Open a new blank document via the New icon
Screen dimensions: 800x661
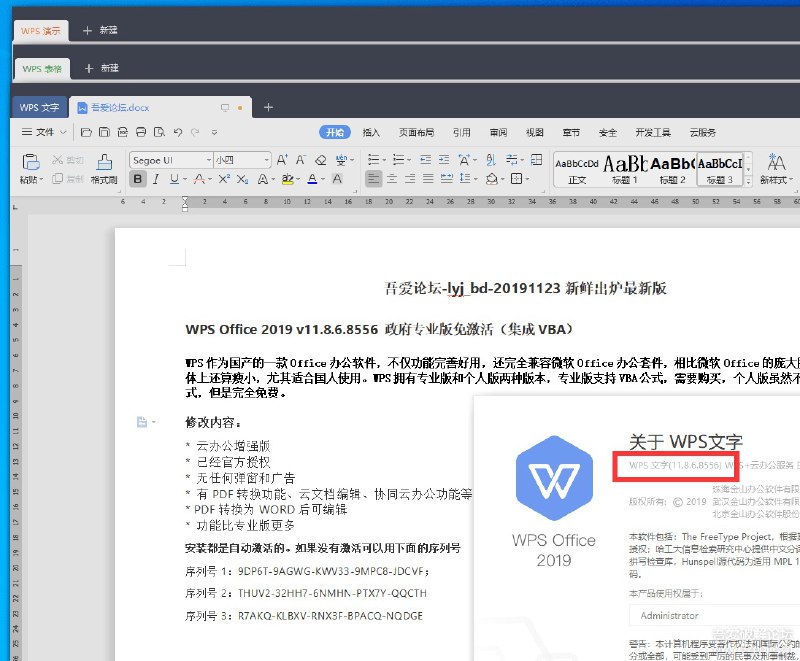click(86, 131)
